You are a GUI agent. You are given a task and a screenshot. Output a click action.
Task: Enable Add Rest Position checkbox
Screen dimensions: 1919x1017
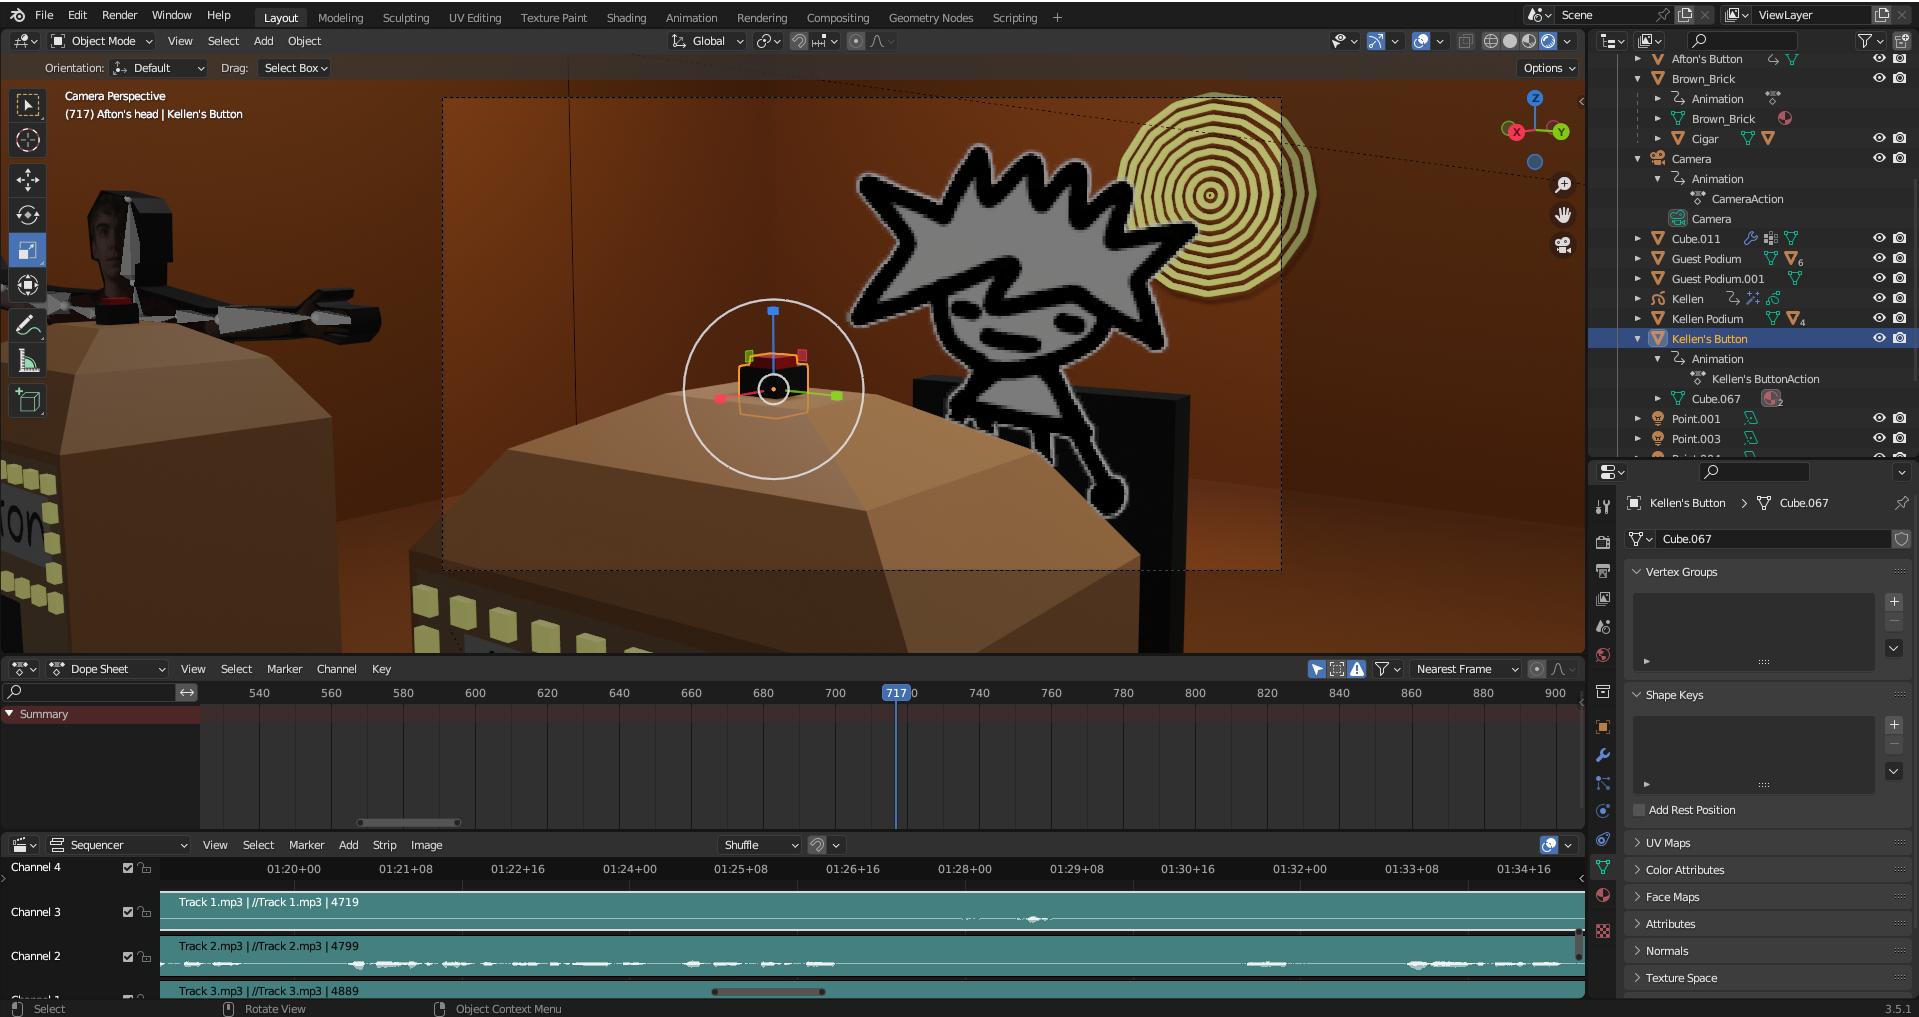(x=1639, y=810)
